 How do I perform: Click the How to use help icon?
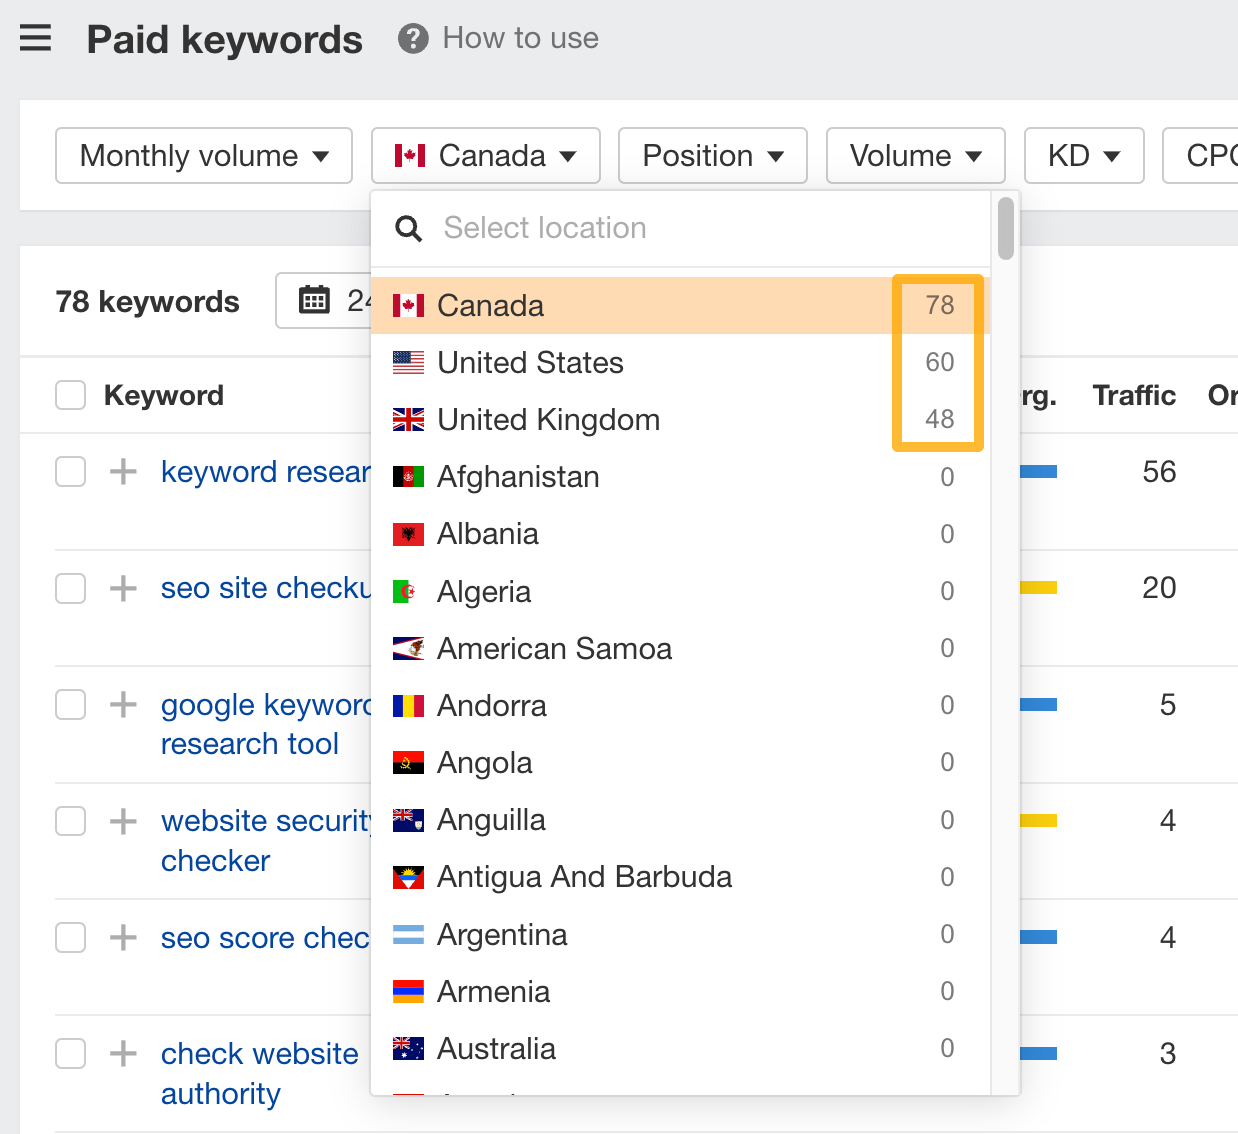[412, 38]
